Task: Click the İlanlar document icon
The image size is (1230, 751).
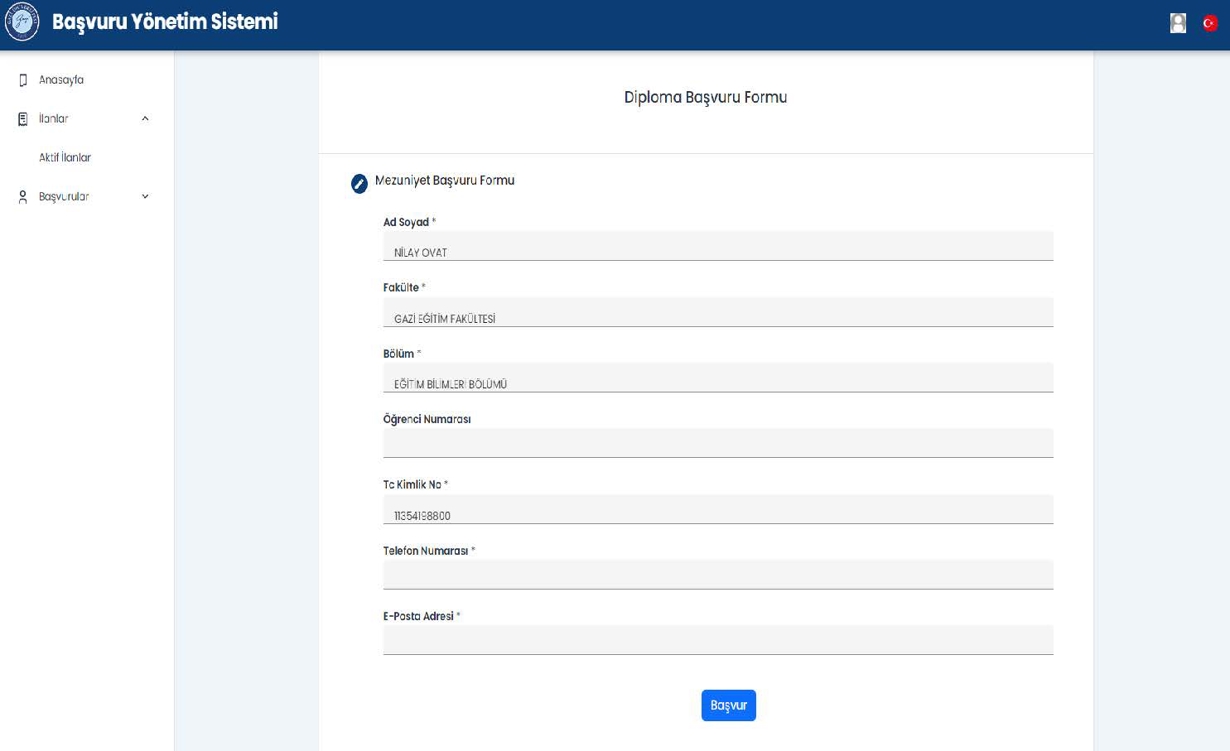Action: pyautogui.click(x=23, y=119)
